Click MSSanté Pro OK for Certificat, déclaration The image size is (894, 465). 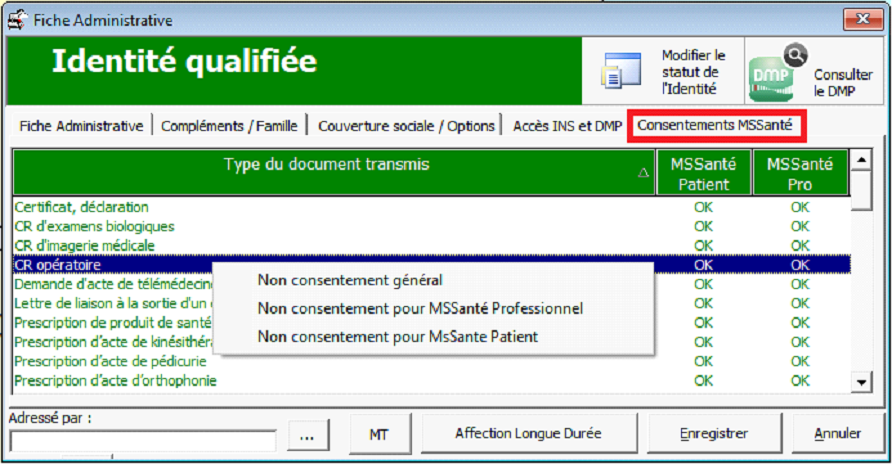coord(800,207)
